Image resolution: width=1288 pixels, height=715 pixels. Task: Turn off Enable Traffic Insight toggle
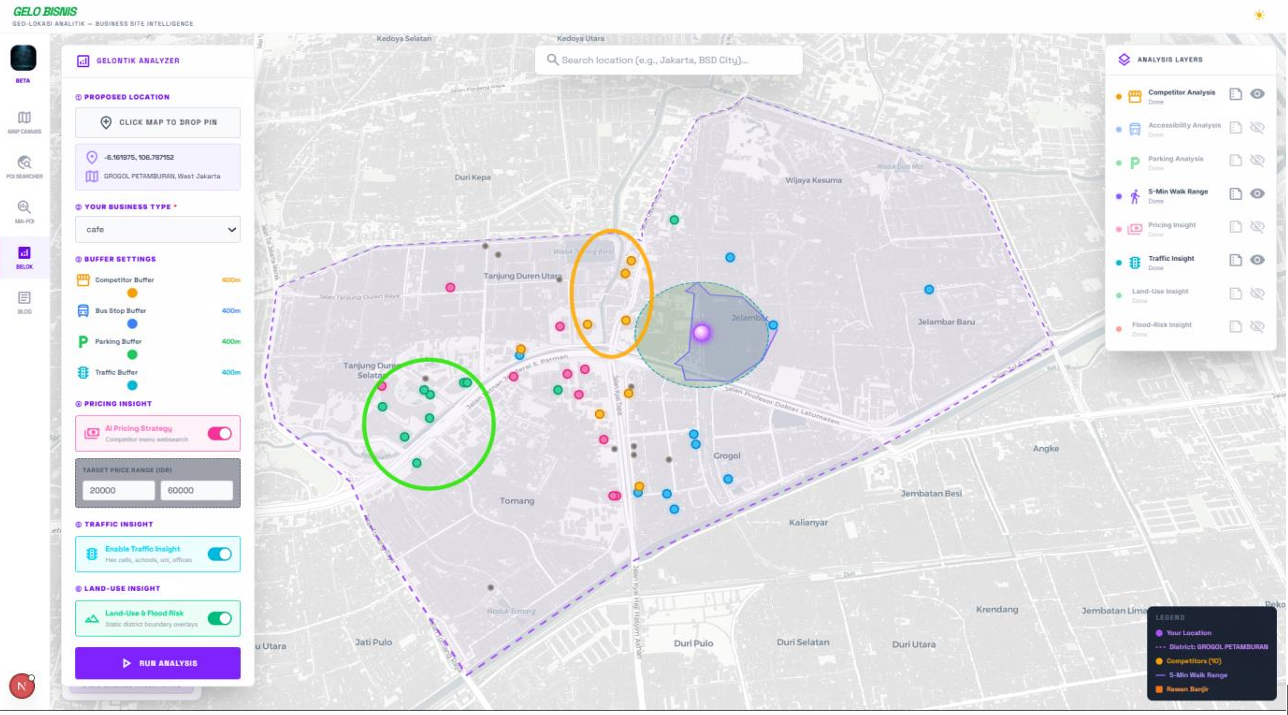click(219, 554)
